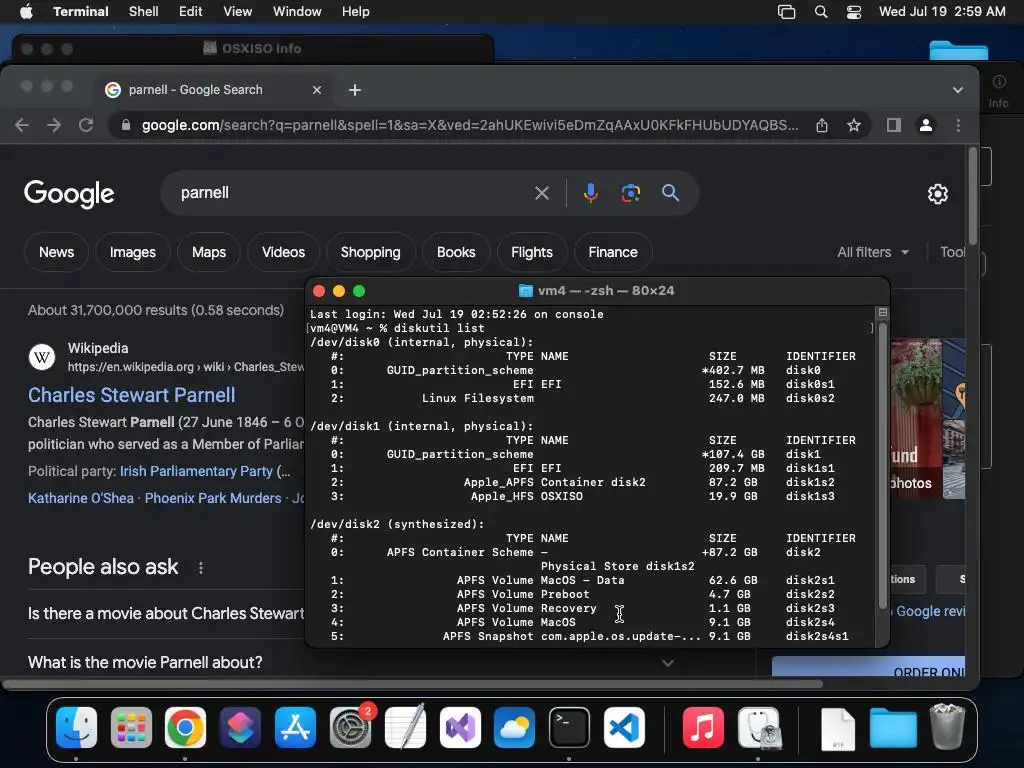Open the Help menu
This screenshot has height=768, width=1024.
(355, 12)
